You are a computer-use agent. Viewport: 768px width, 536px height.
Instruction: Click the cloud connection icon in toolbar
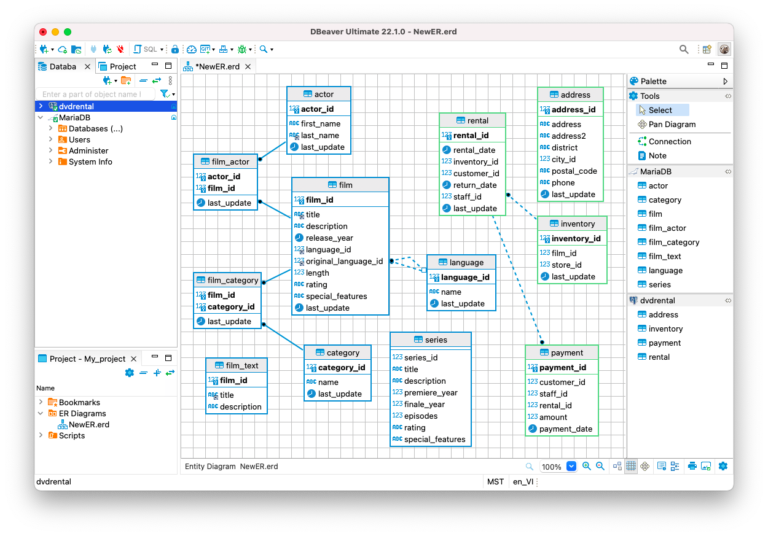[62, 49]
